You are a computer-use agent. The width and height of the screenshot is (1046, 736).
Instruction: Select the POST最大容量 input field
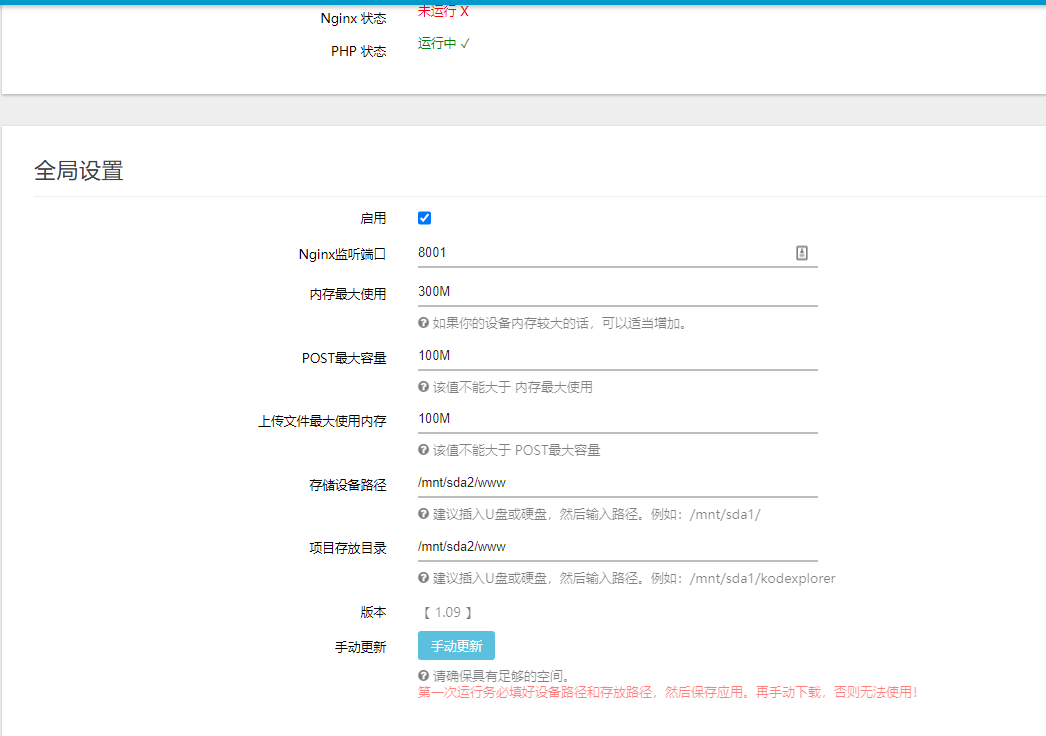tap(617, 355)
